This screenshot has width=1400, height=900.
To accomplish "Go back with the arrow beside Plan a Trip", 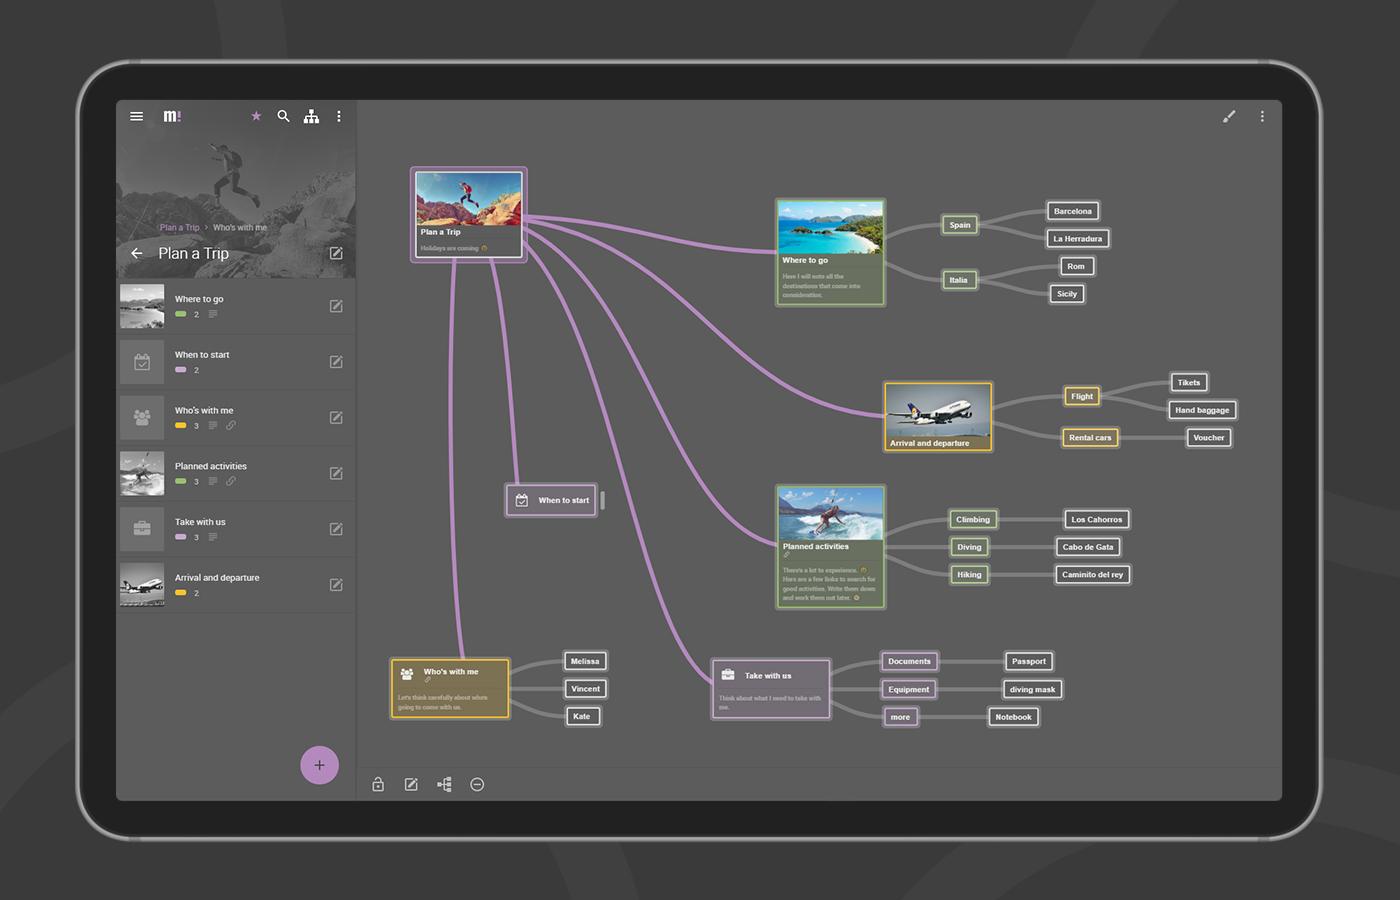I will click(x=137, y=253).
